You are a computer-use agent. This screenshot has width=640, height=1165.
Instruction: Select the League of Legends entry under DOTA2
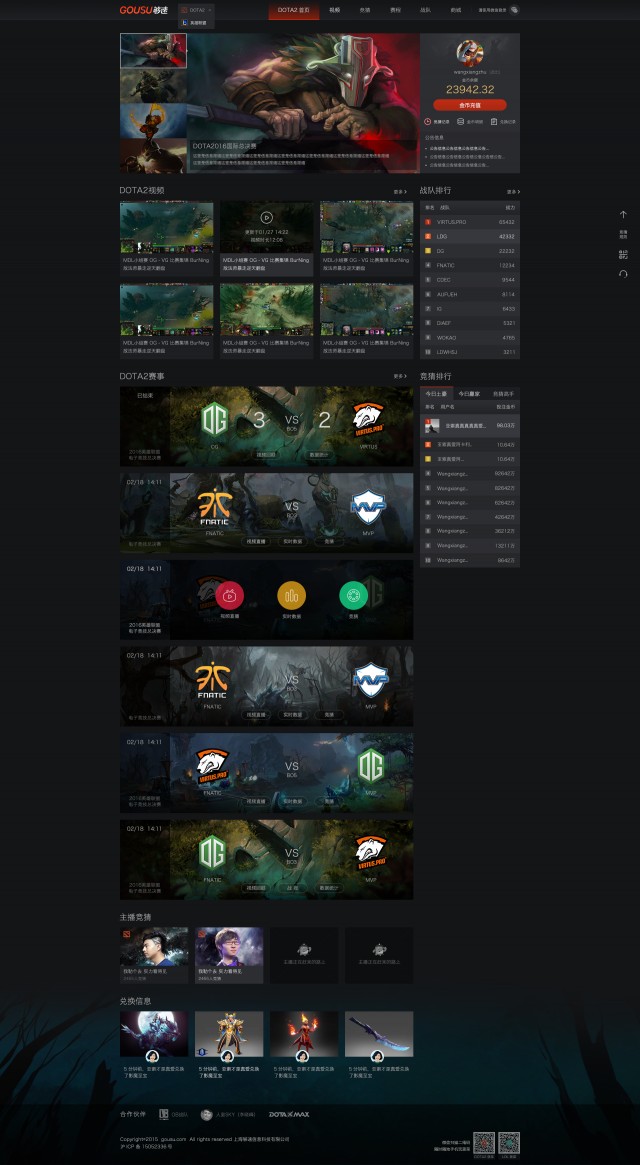click(197, 23)
